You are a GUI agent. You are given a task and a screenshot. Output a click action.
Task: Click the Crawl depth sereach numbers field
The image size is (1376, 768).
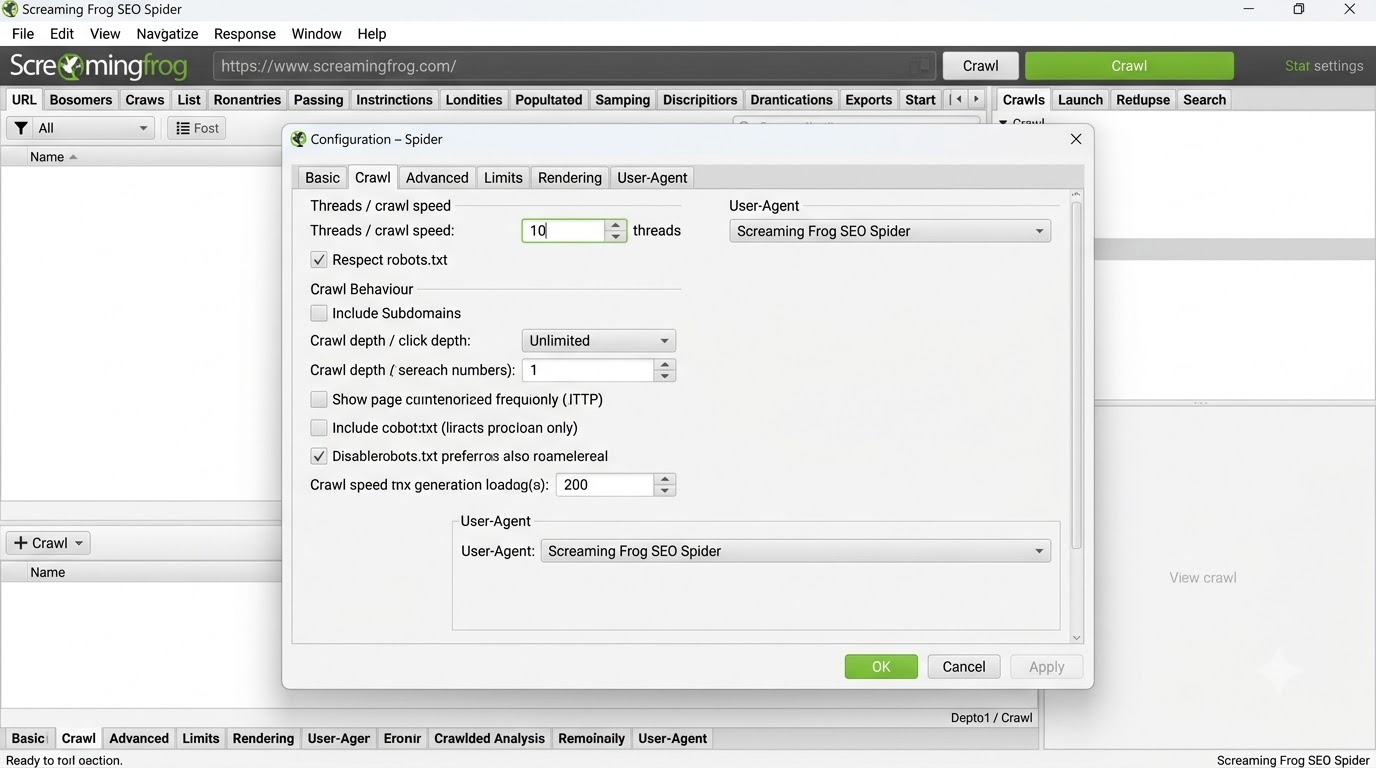pyautogui.click(x=588, y=370)
